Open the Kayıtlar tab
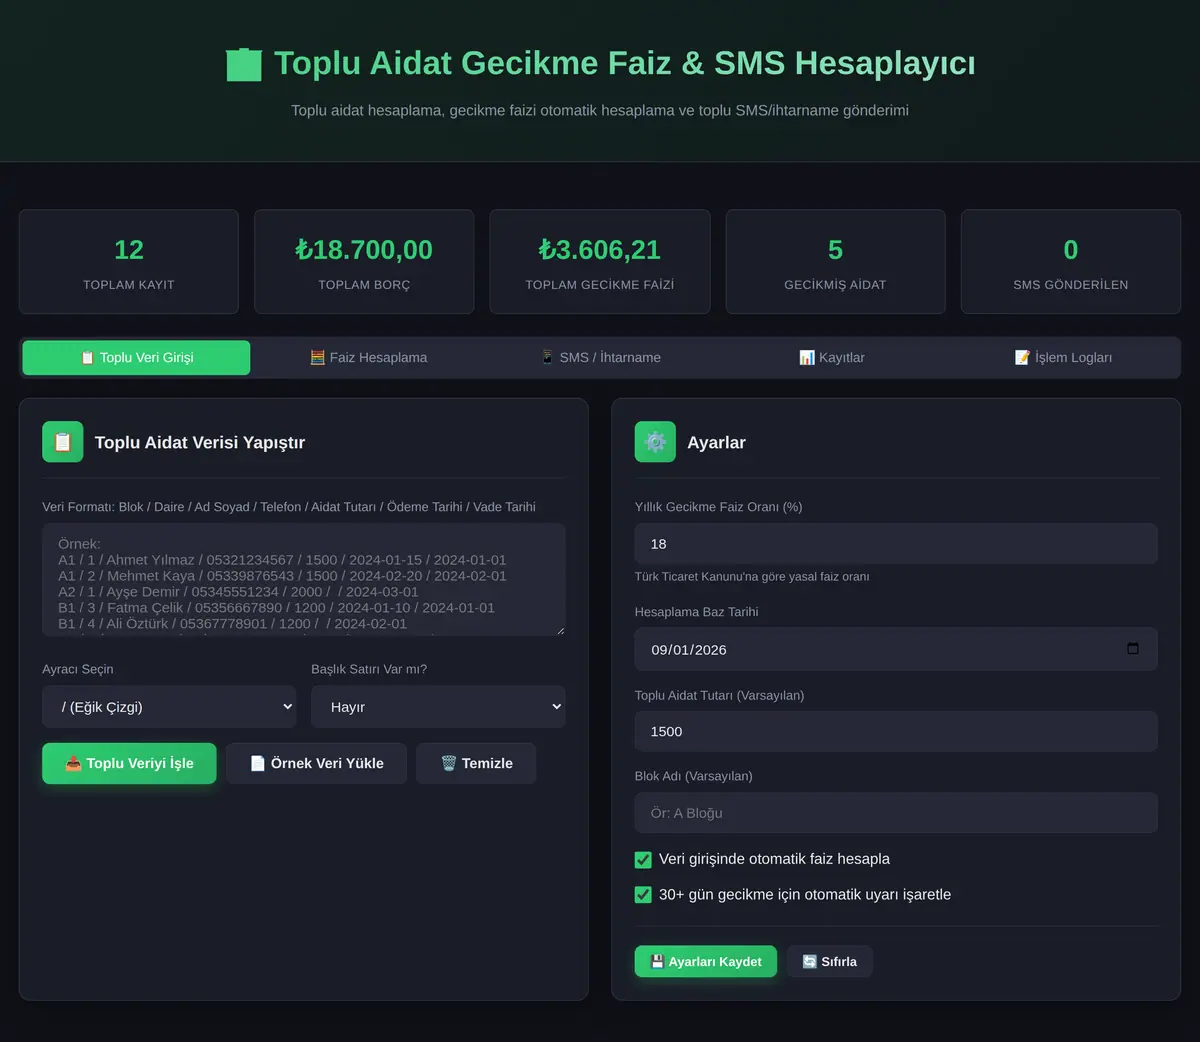 832,357
